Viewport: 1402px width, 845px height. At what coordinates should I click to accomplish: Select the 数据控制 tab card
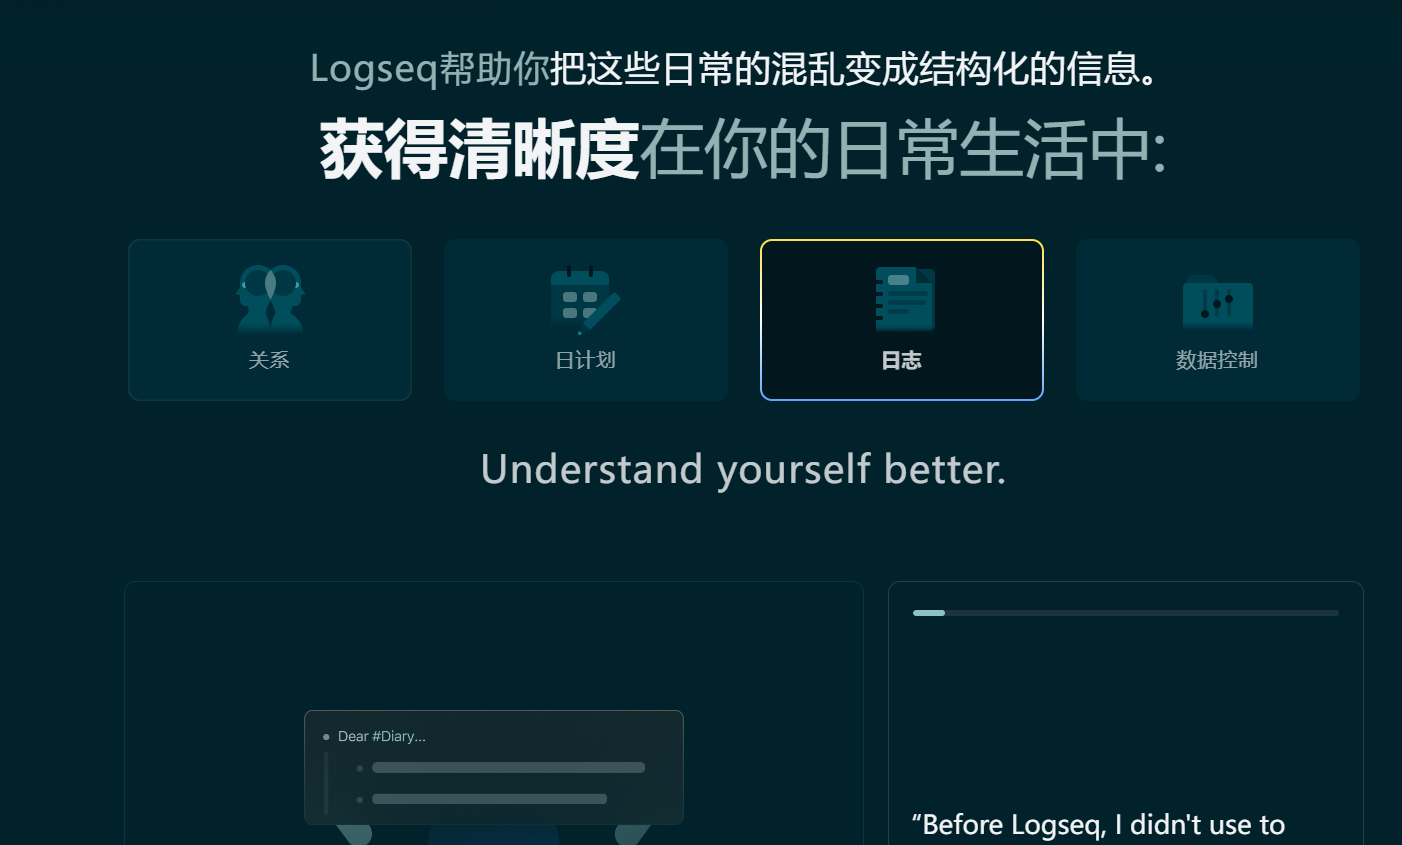(1218, 320)
